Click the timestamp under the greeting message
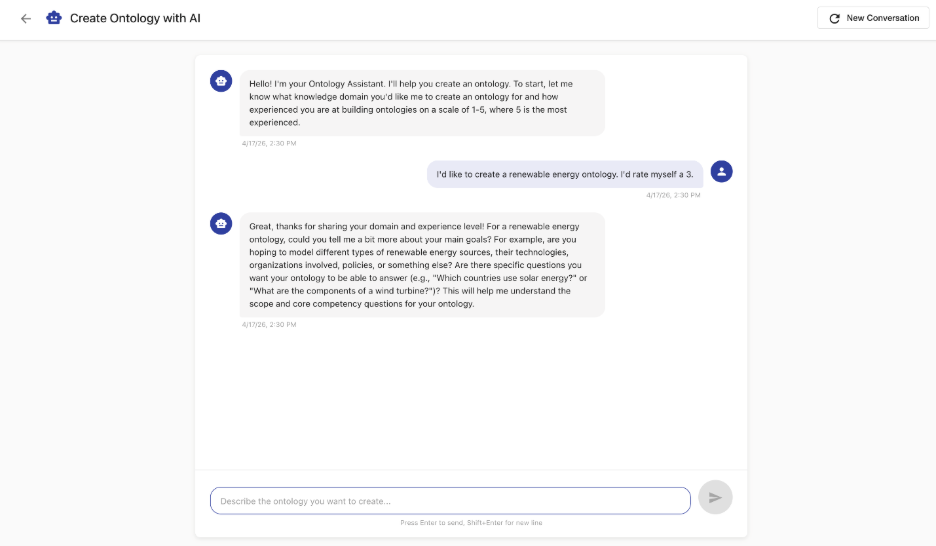 (269, 143)
